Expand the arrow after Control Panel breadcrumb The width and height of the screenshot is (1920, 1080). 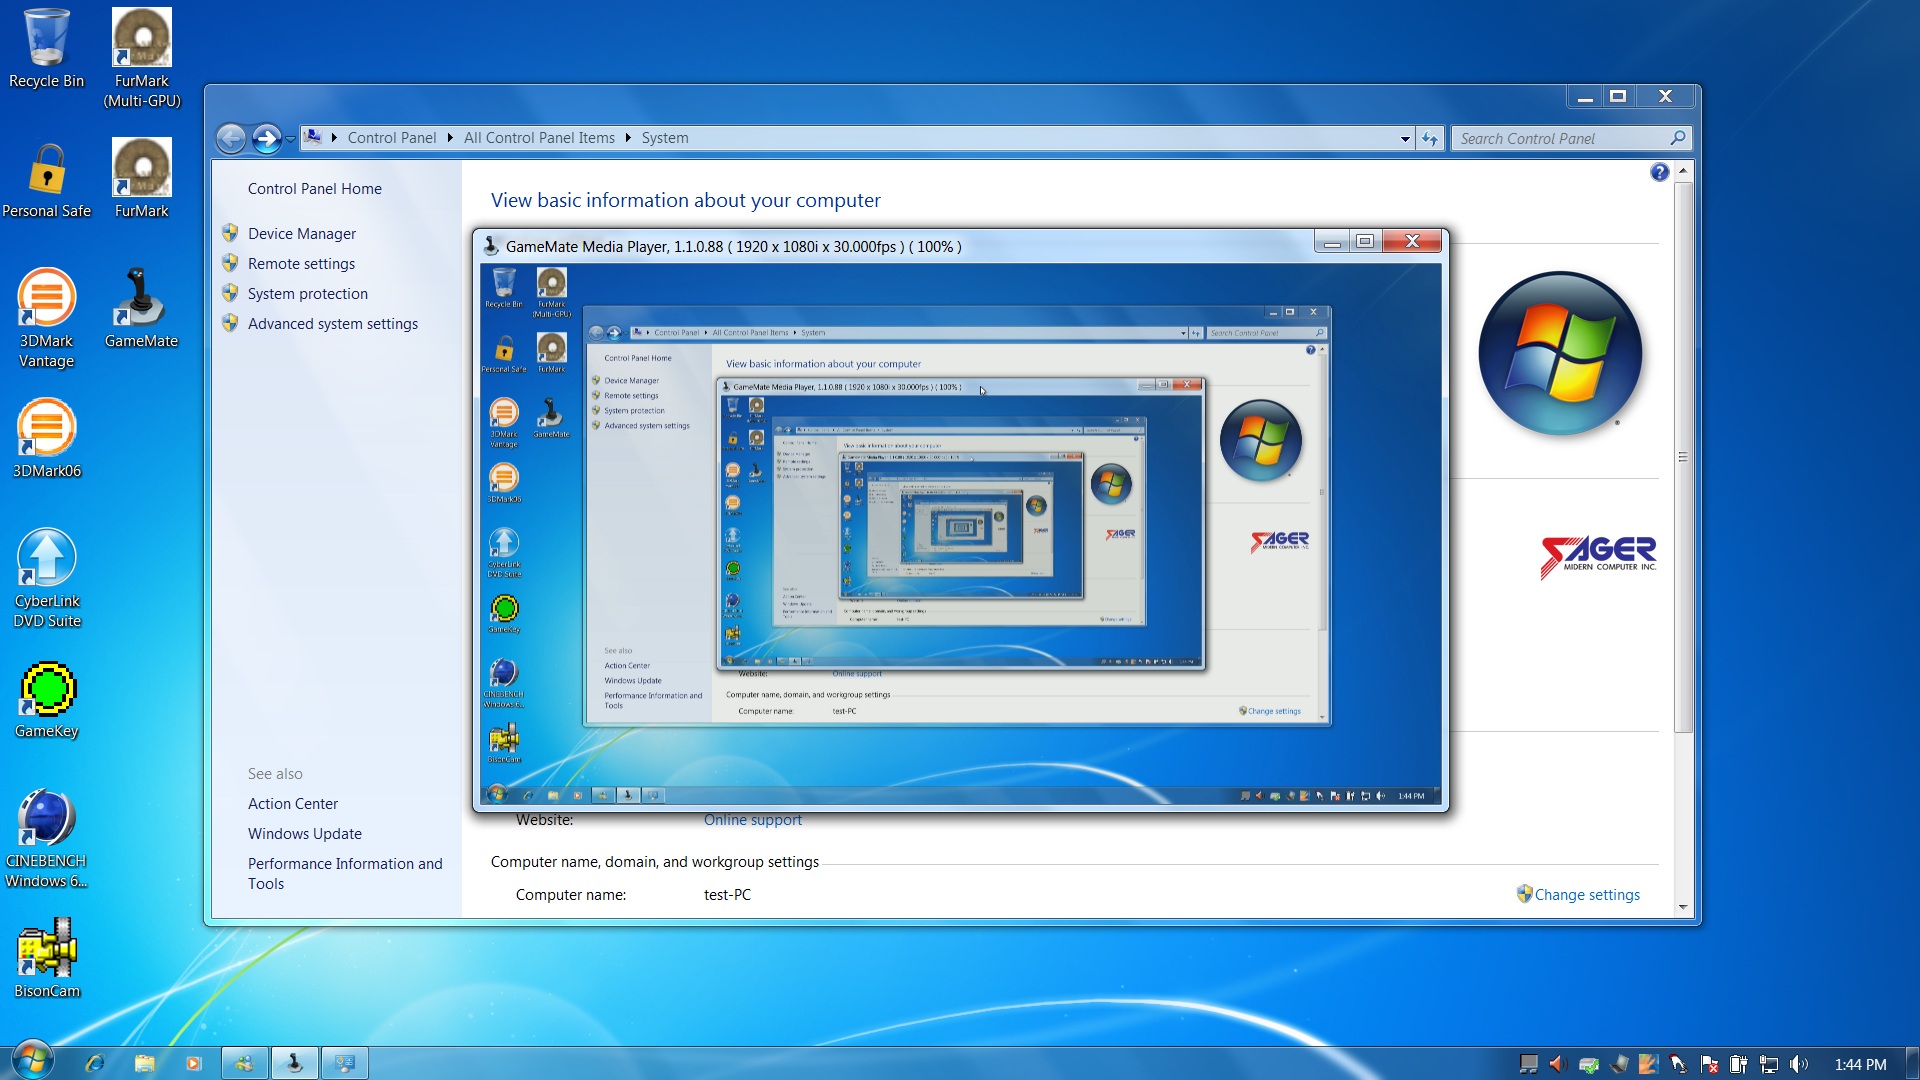point(450,138)
